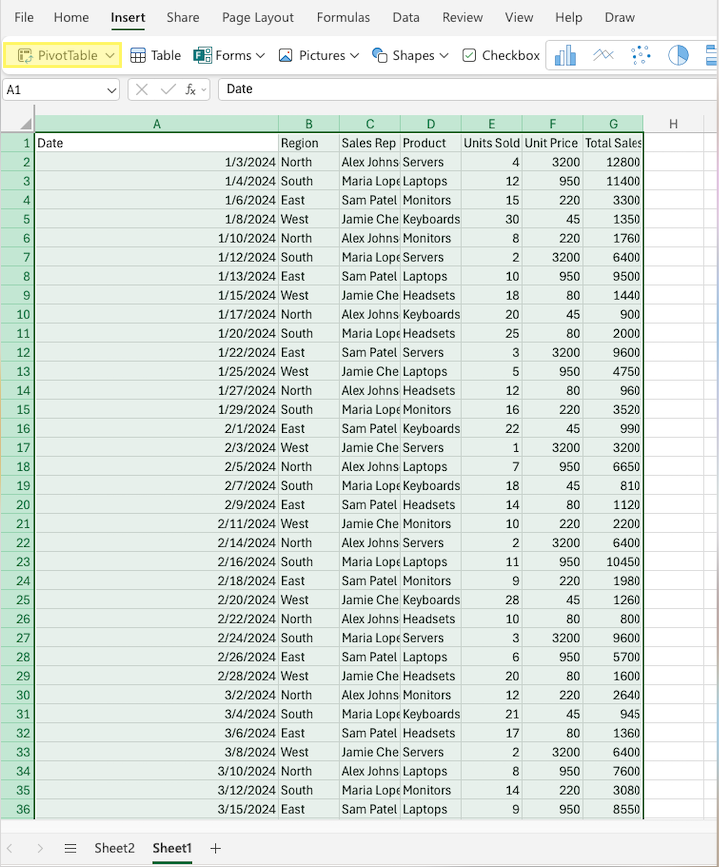The image size is (719, 867).
Task: Open the PivotTable dropdown arrow
Action: pyautogui.click(x=110, y=55)
